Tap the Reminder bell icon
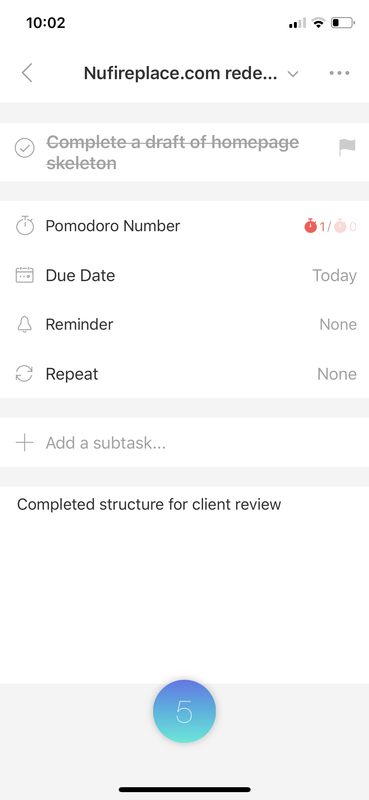The image size is (369, 800). (x=24, y=324)
